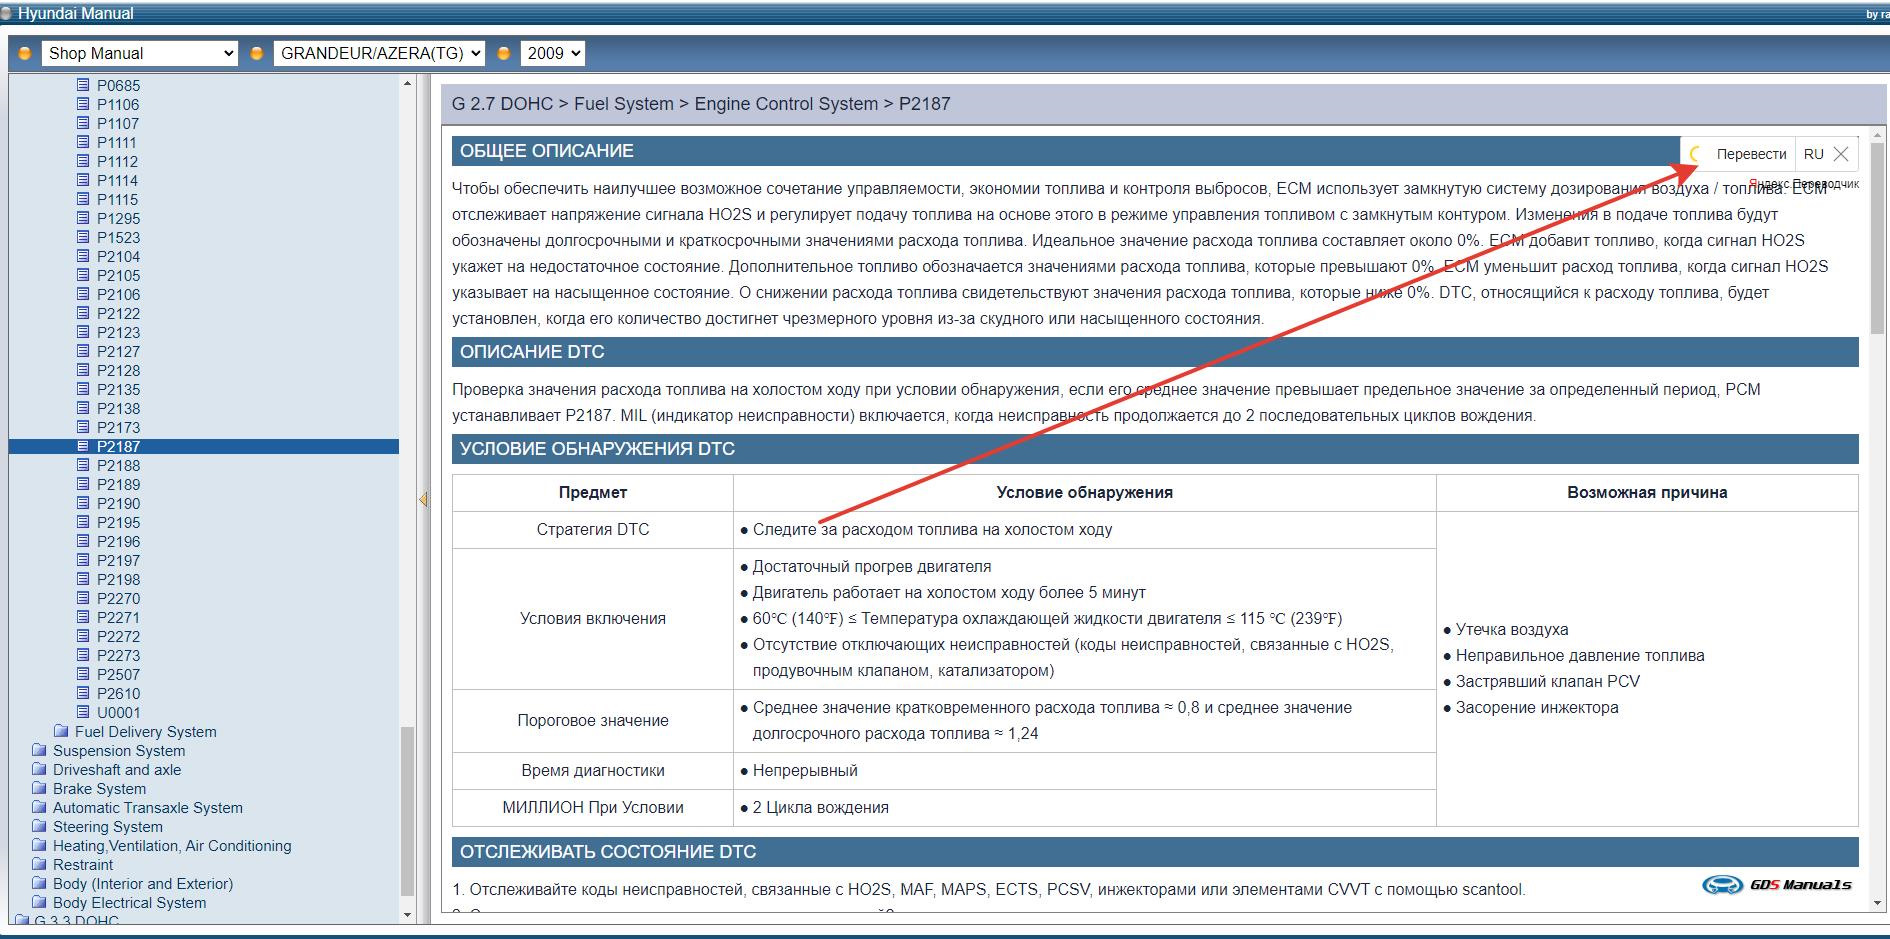Open the P1106 code page

[x=118, y=105]
